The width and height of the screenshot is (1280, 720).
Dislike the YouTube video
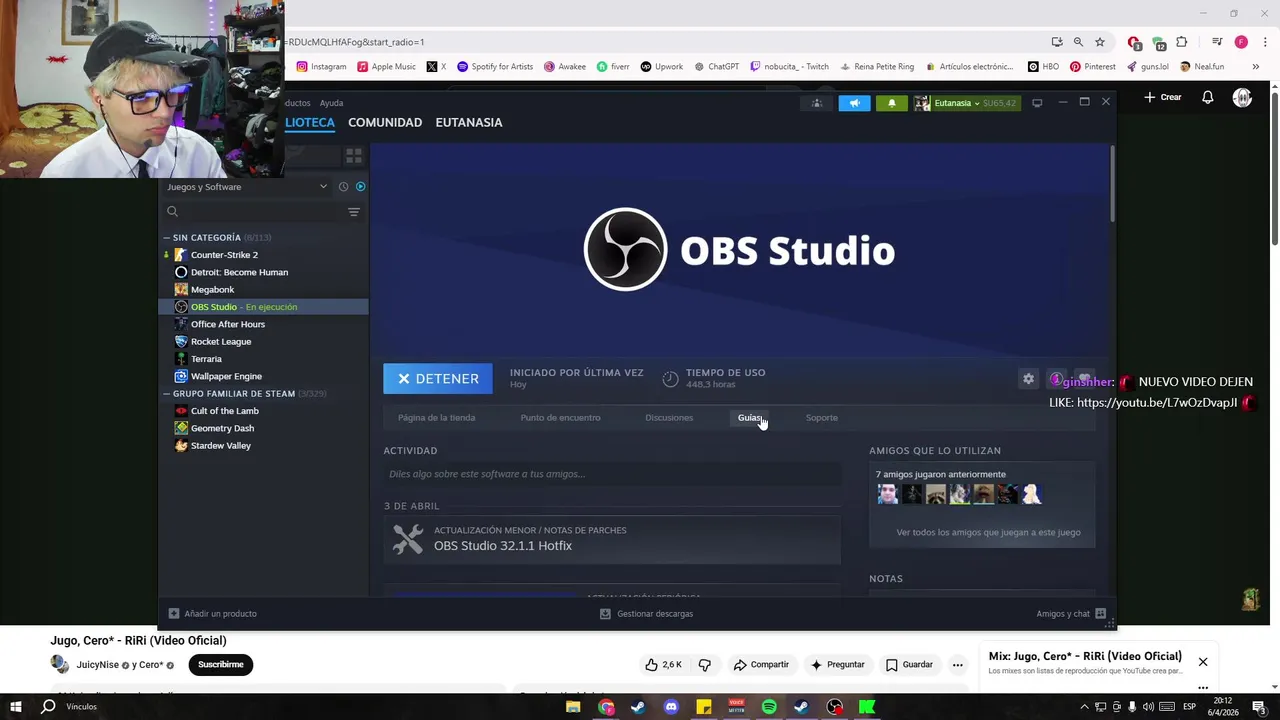704,665
